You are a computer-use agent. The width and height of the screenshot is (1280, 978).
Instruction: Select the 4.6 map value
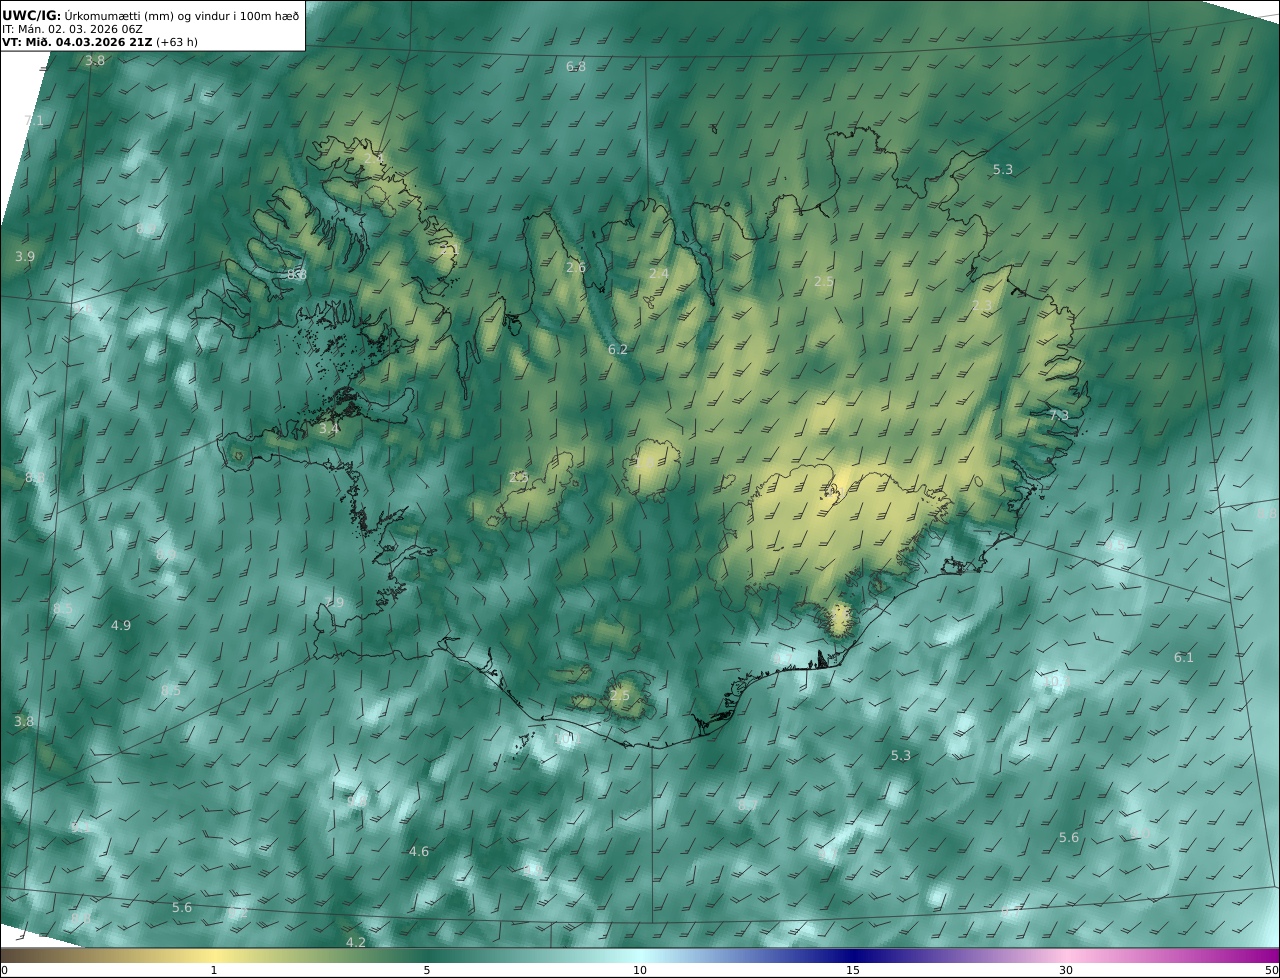coord(419,852)
